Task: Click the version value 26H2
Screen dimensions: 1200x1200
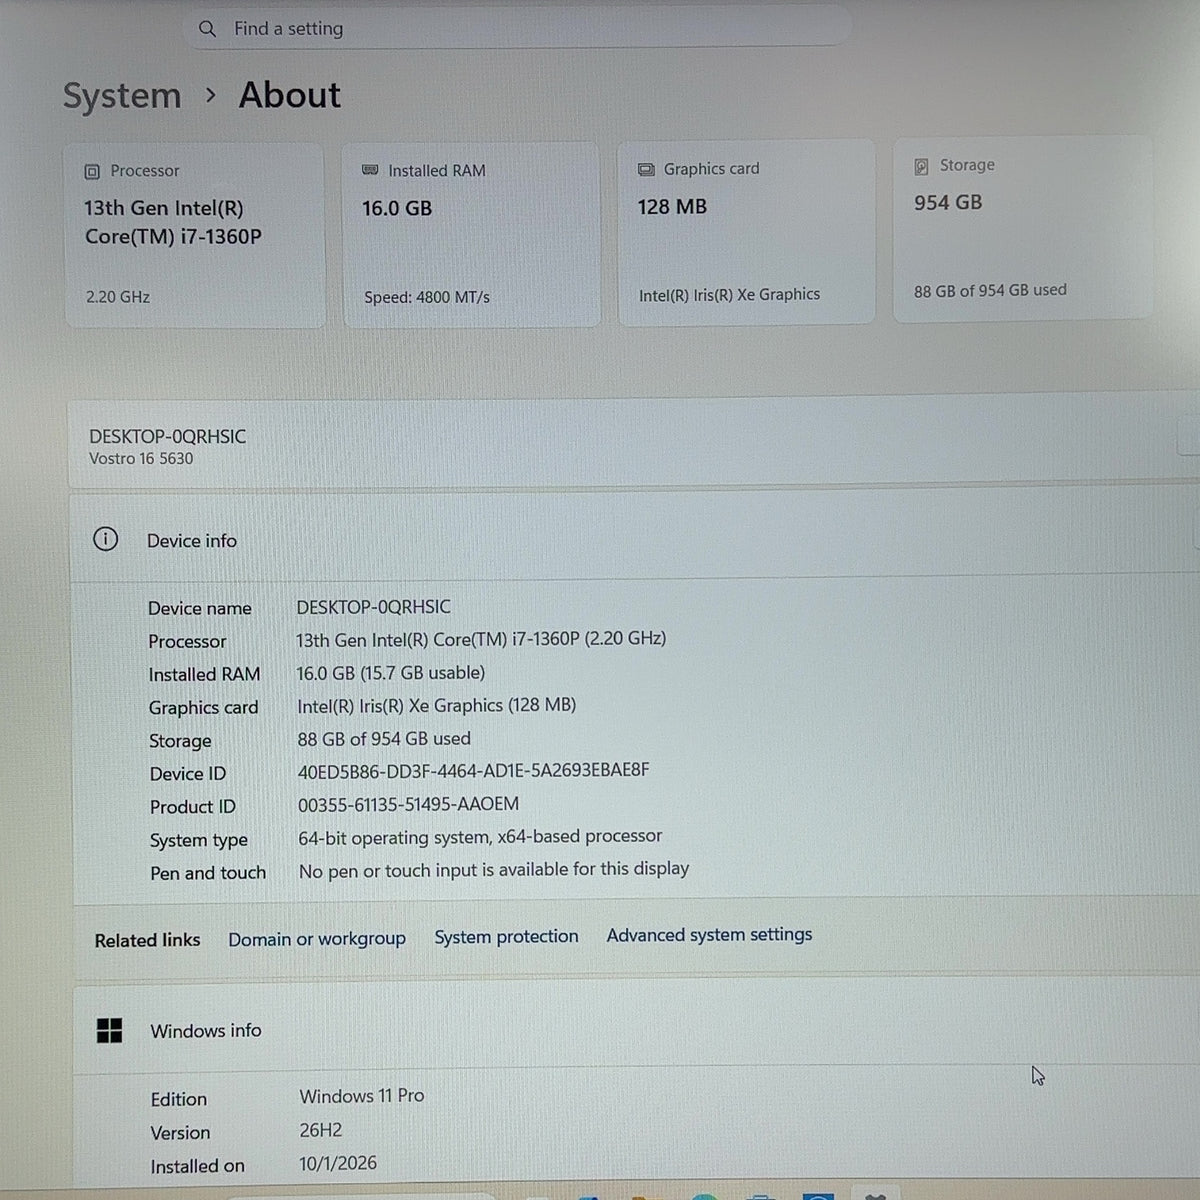Action: click(320, 1130)
